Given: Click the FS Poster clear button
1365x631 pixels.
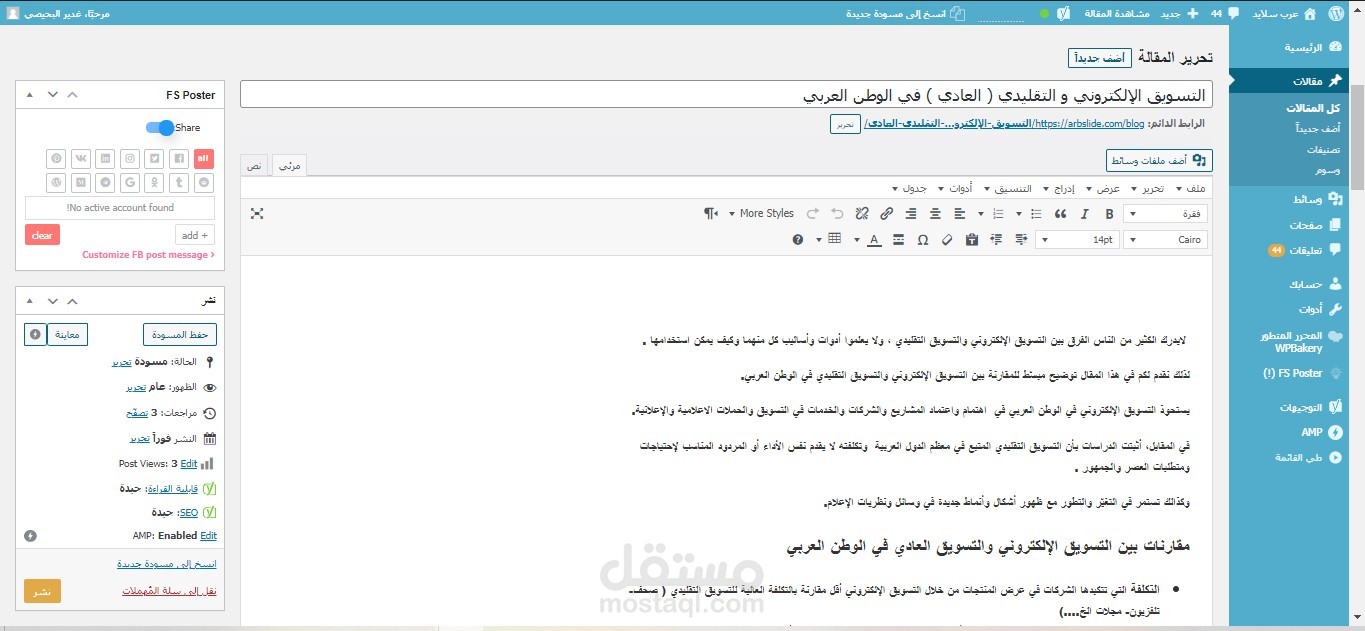Looking at the screenshot, I should [42, 235].
